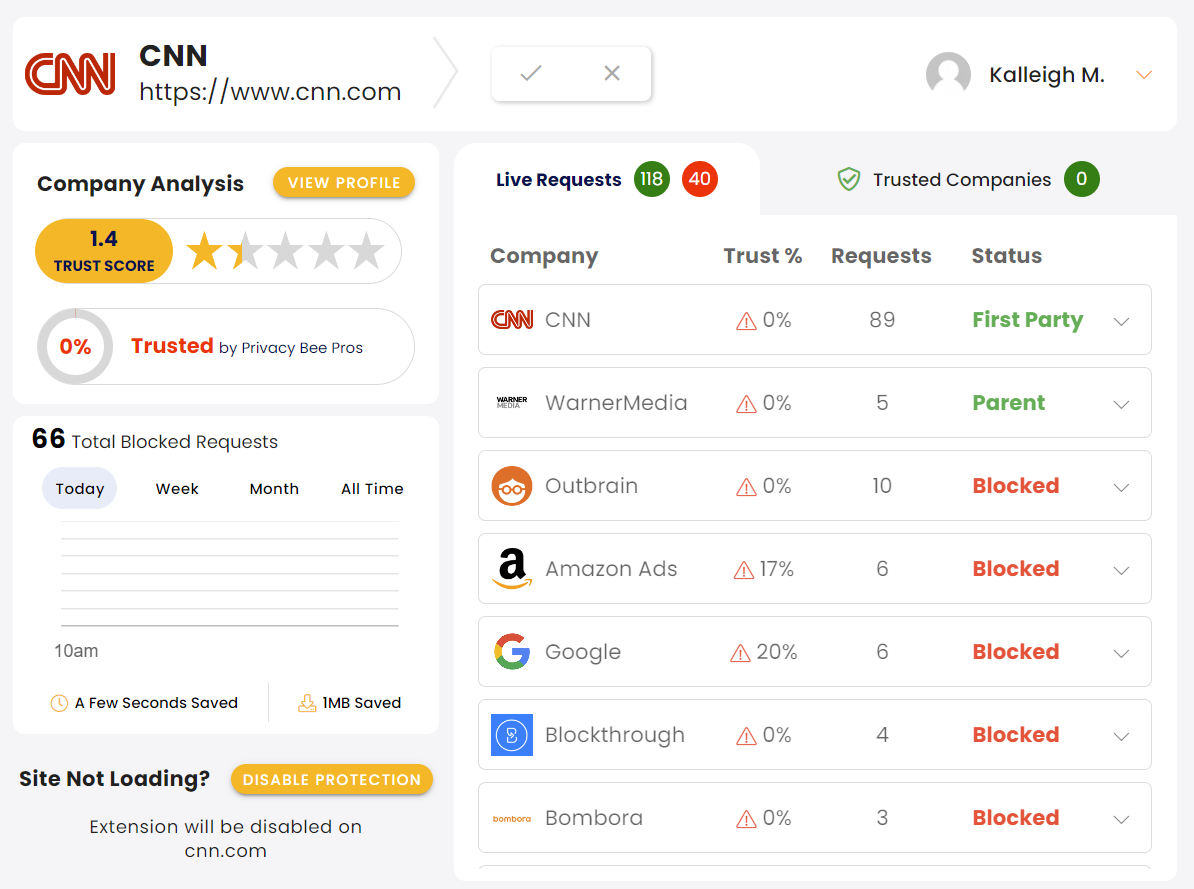Image resolution: width=1194 pixels, height=889 pixels.
Task: Click the Outbrain logo
Action: pos(512,486)
